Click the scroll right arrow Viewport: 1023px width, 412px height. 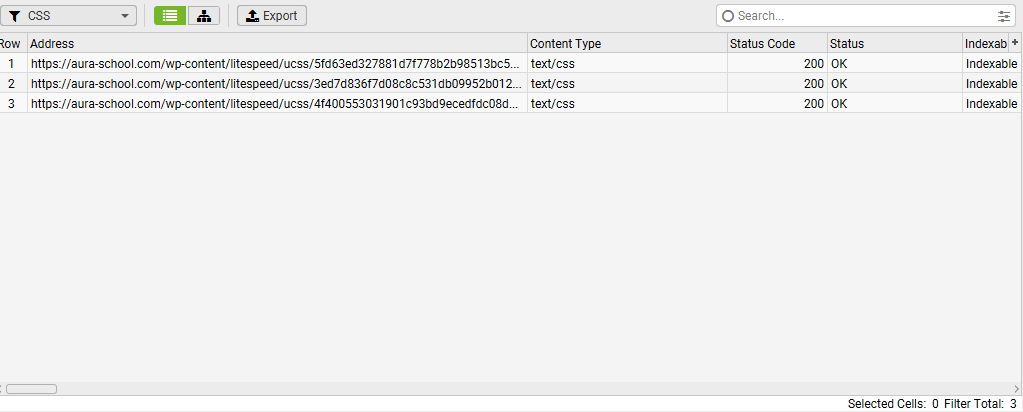(x=1016, y=389)
